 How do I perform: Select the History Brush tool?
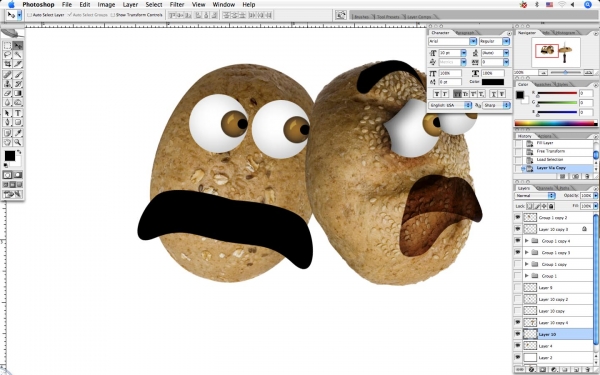18,84
